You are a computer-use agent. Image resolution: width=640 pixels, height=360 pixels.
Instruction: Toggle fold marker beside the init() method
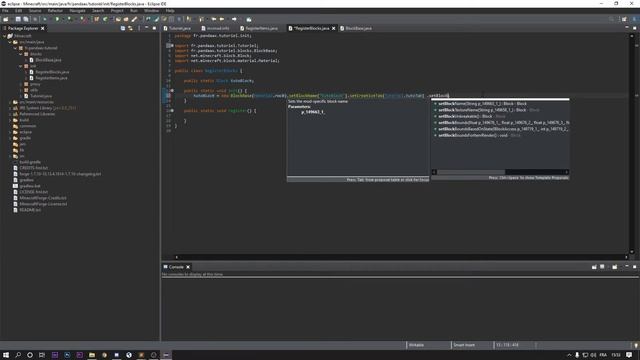click(x=172, y=91)
